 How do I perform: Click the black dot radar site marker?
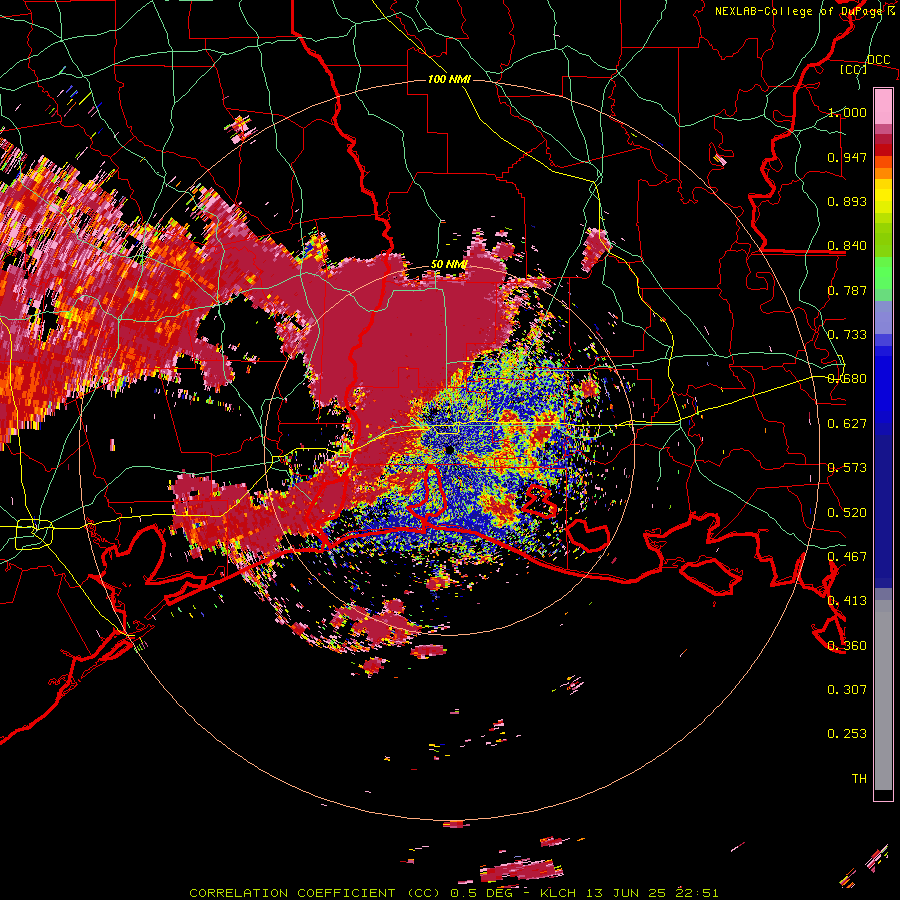pyautogui.click(x=449, y=450)
